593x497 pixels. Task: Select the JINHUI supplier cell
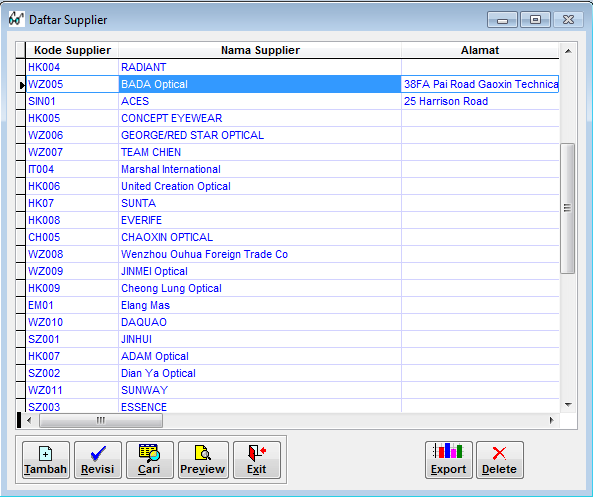tap(260, 340)
